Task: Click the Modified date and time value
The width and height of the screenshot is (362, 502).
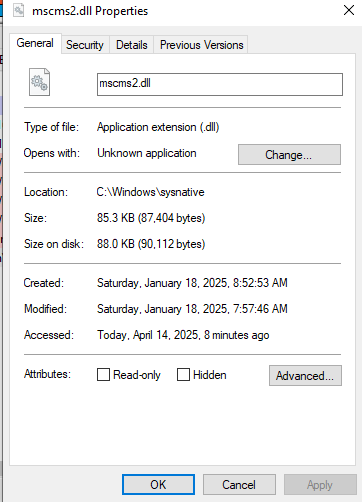Action: [x=192, y=309]
